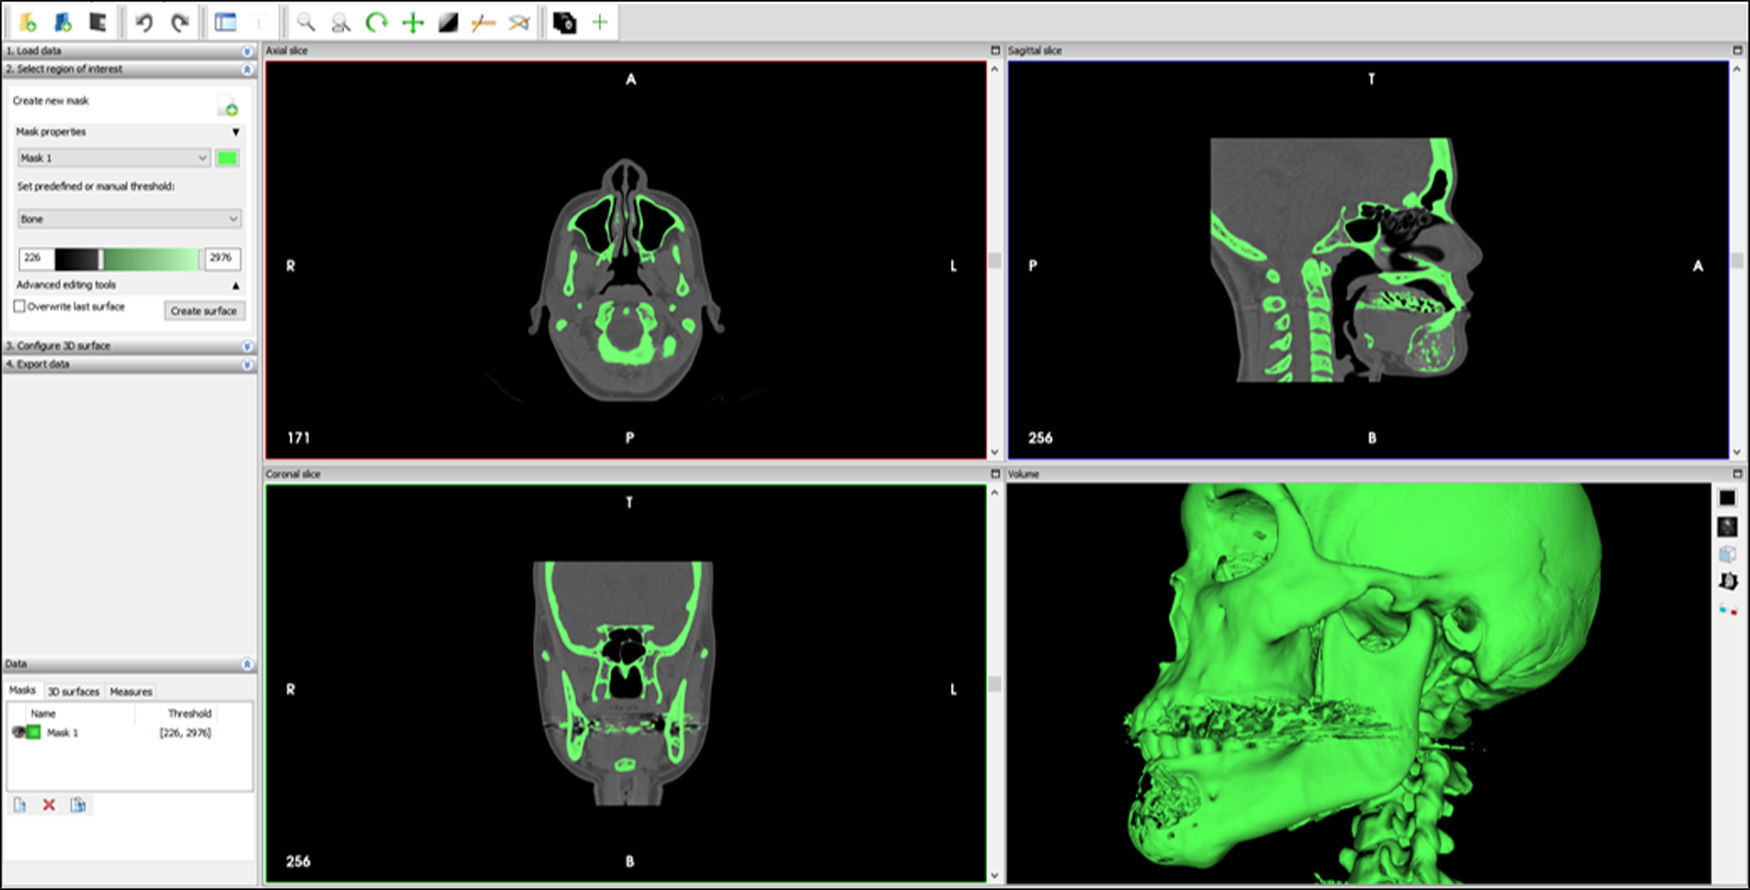
Task: Choose the brightness and contrast tool
Action: click(448, 22)
